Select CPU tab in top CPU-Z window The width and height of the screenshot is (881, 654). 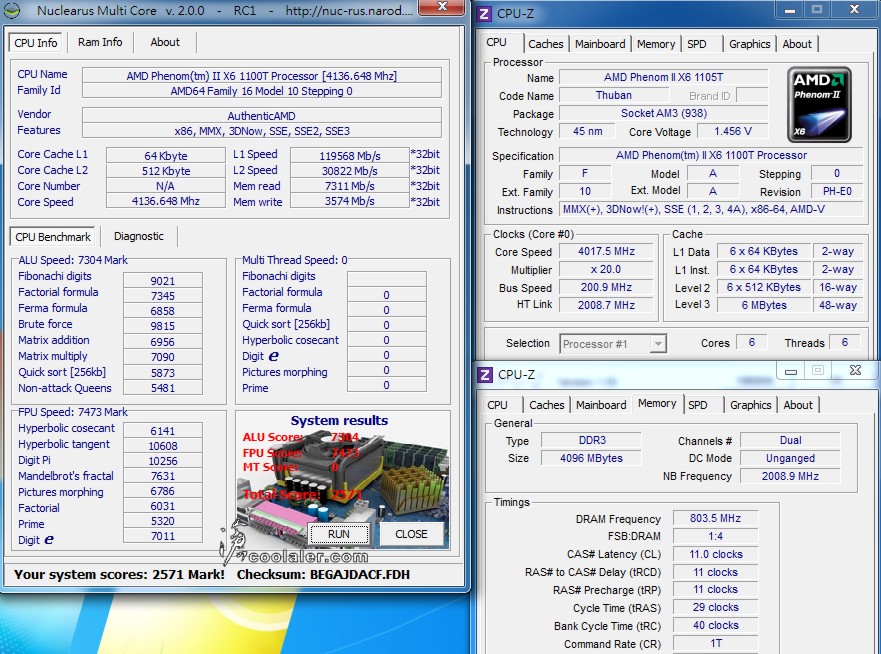coord(497,42)
